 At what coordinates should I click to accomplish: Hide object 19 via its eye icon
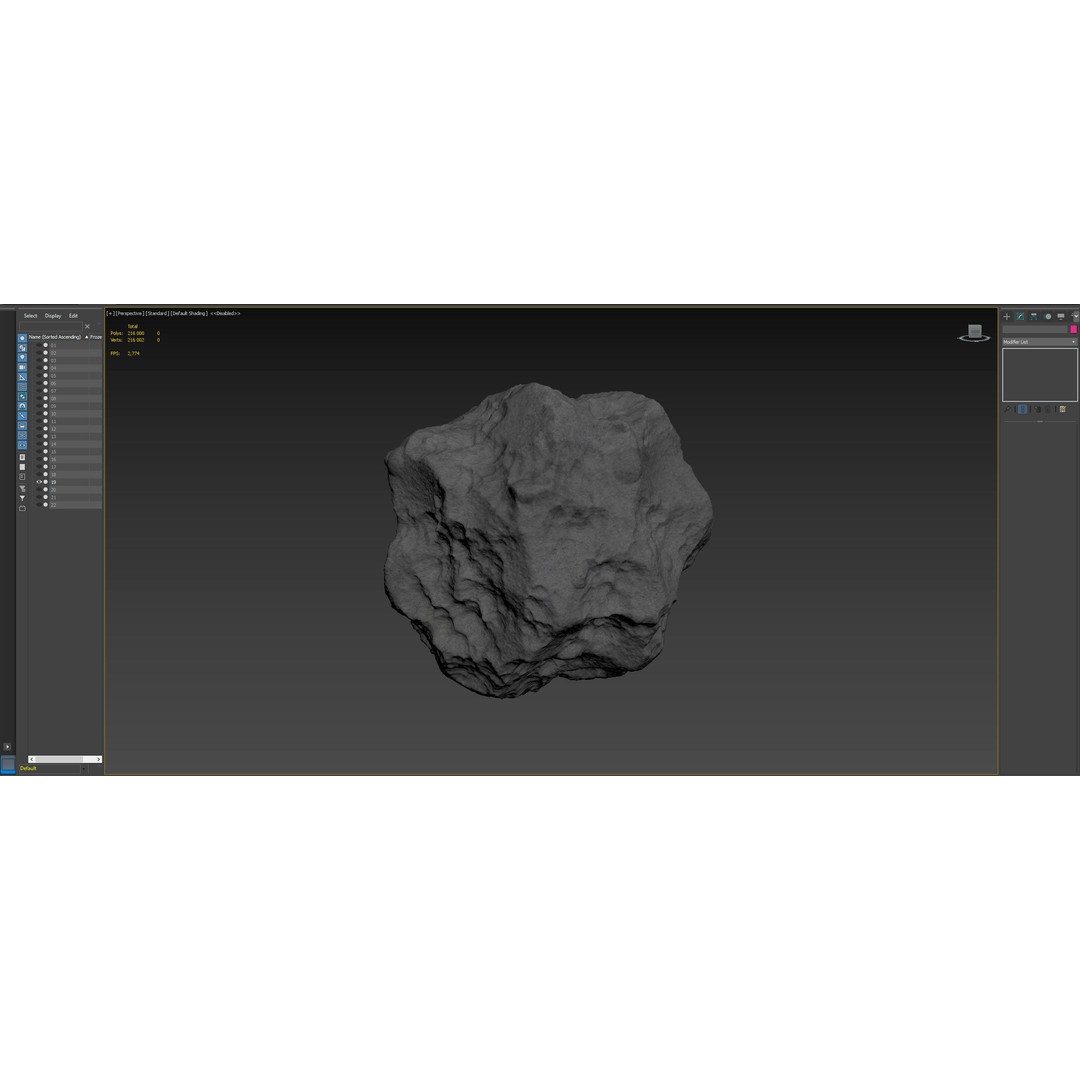pyautogui.click(x=39, y=482)
